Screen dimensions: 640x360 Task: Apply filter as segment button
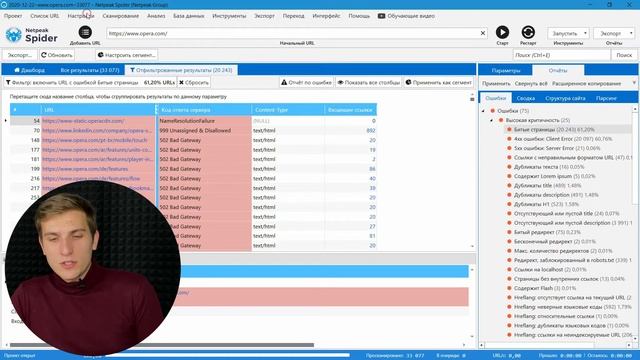click(438, 82)
